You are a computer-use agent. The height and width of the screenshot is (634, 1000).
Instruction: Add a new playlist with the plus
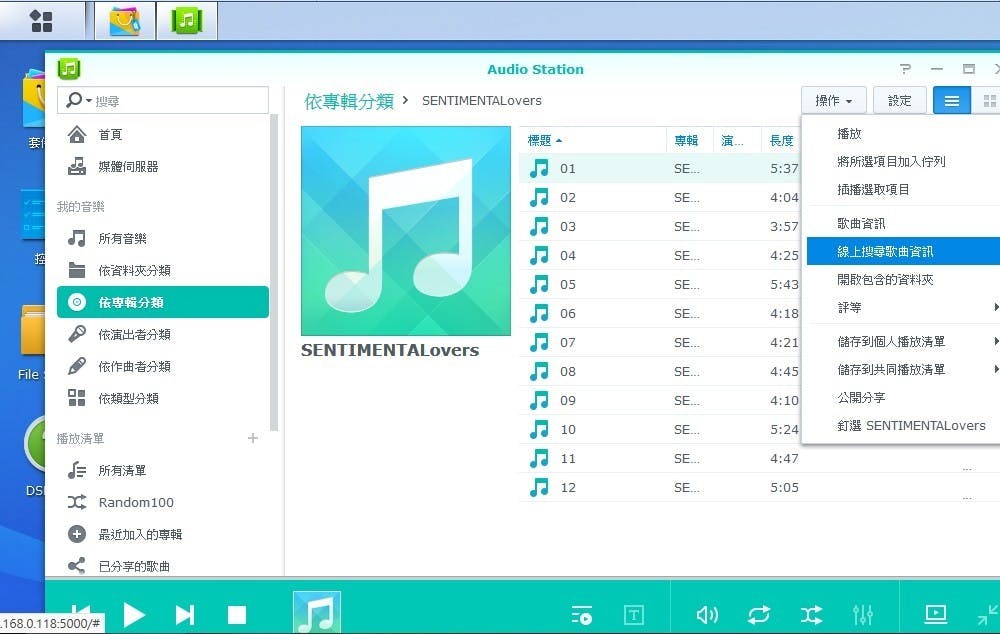pos(252,438)
